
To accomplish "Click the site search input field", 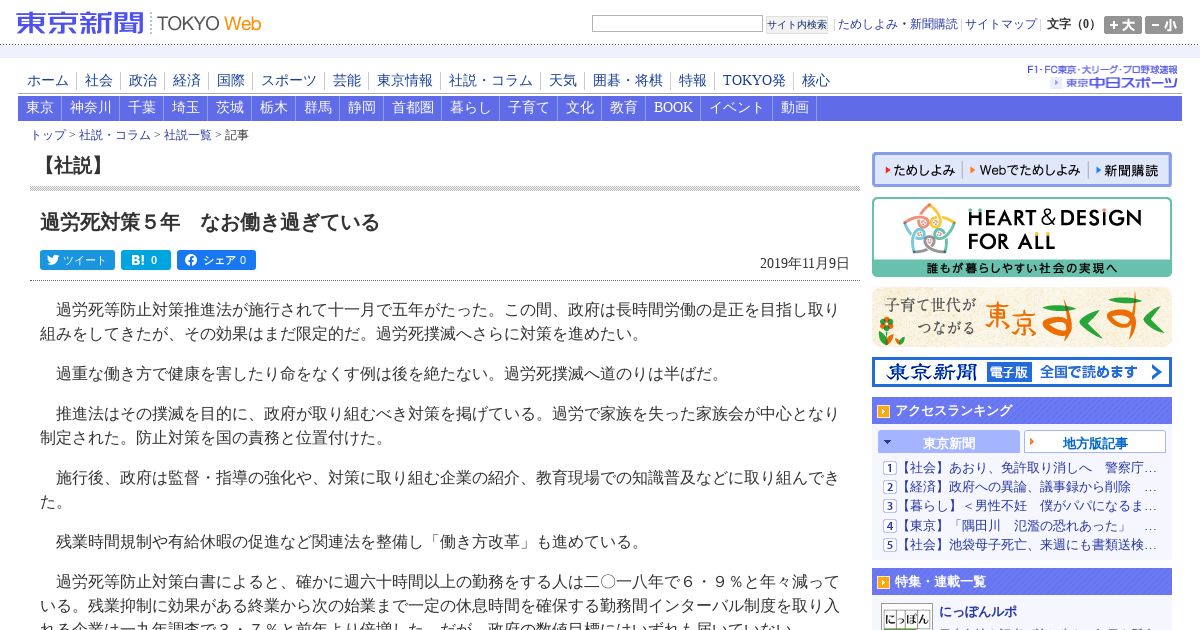I will point(677,24).
